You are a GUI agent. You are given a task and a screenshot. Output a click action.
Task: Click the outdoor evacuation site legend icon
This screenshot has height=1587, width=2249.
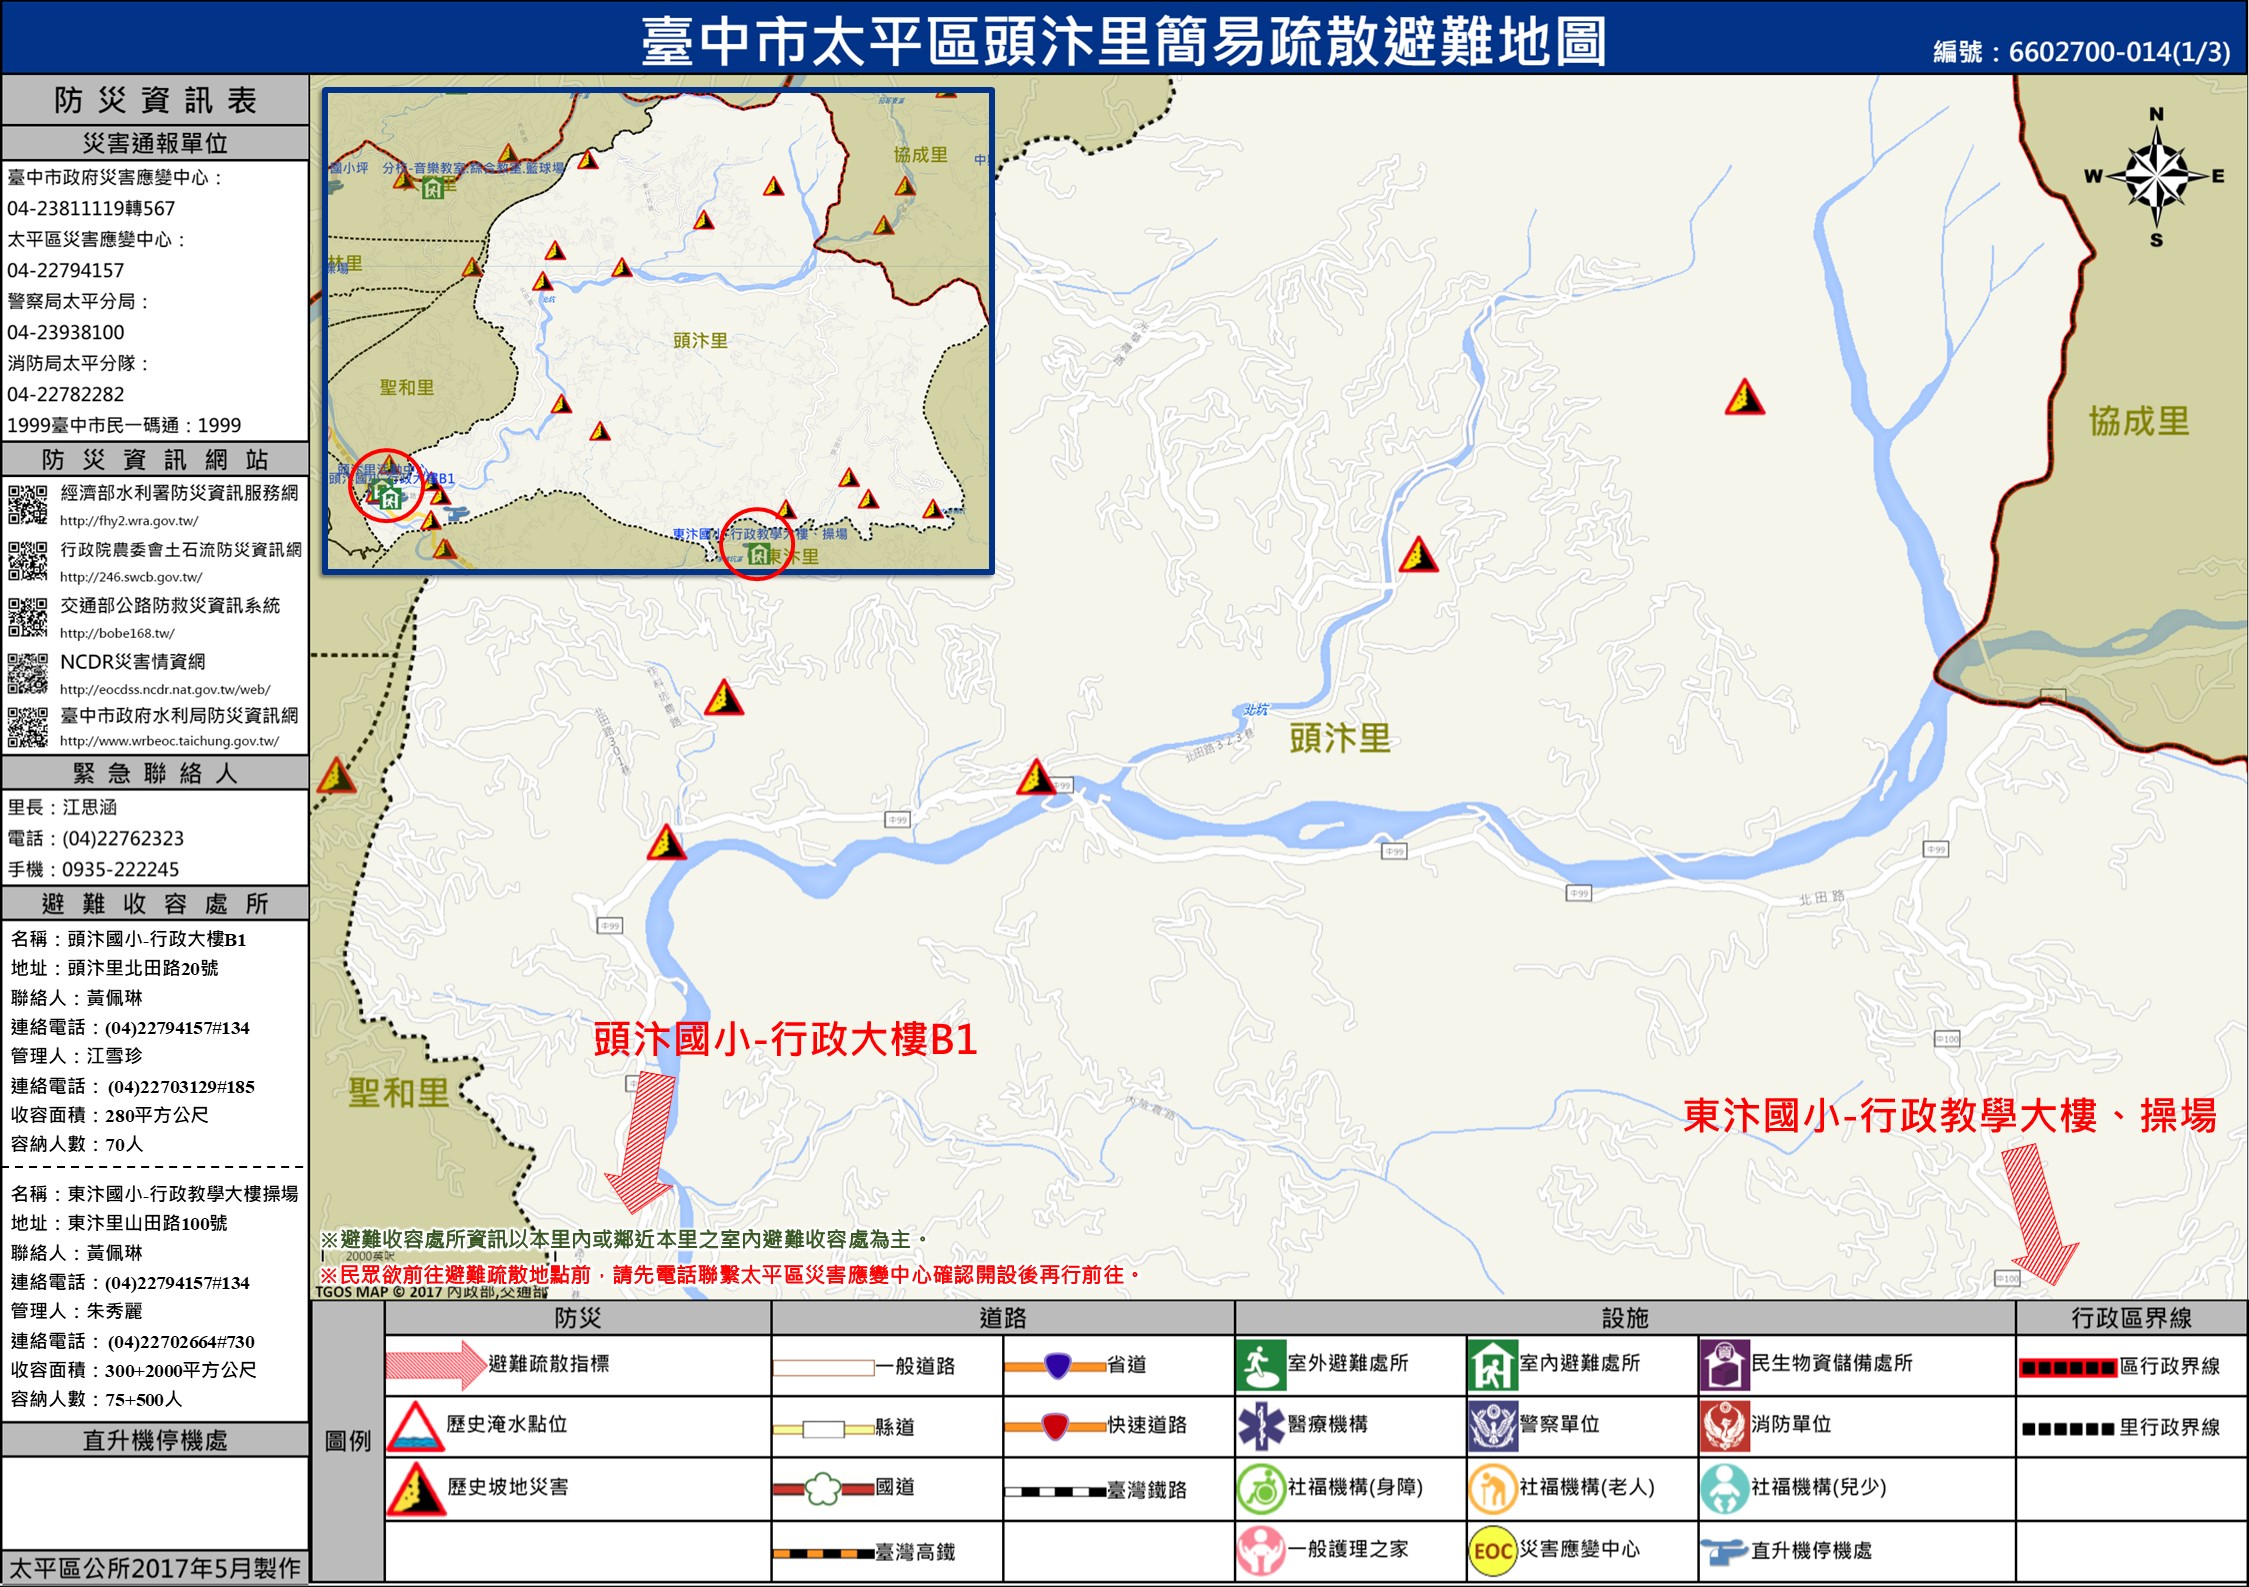tap(1260, 1366)
